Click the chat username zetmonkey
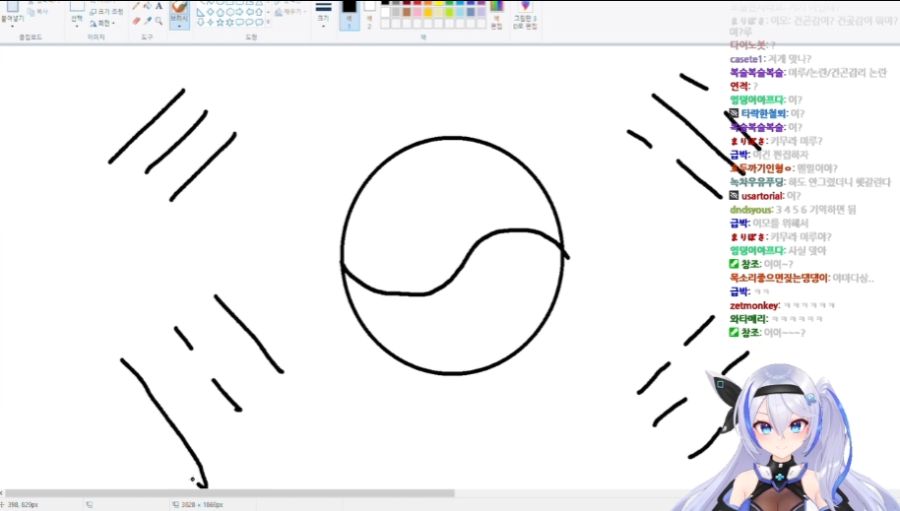 click(x=754, y=305)
